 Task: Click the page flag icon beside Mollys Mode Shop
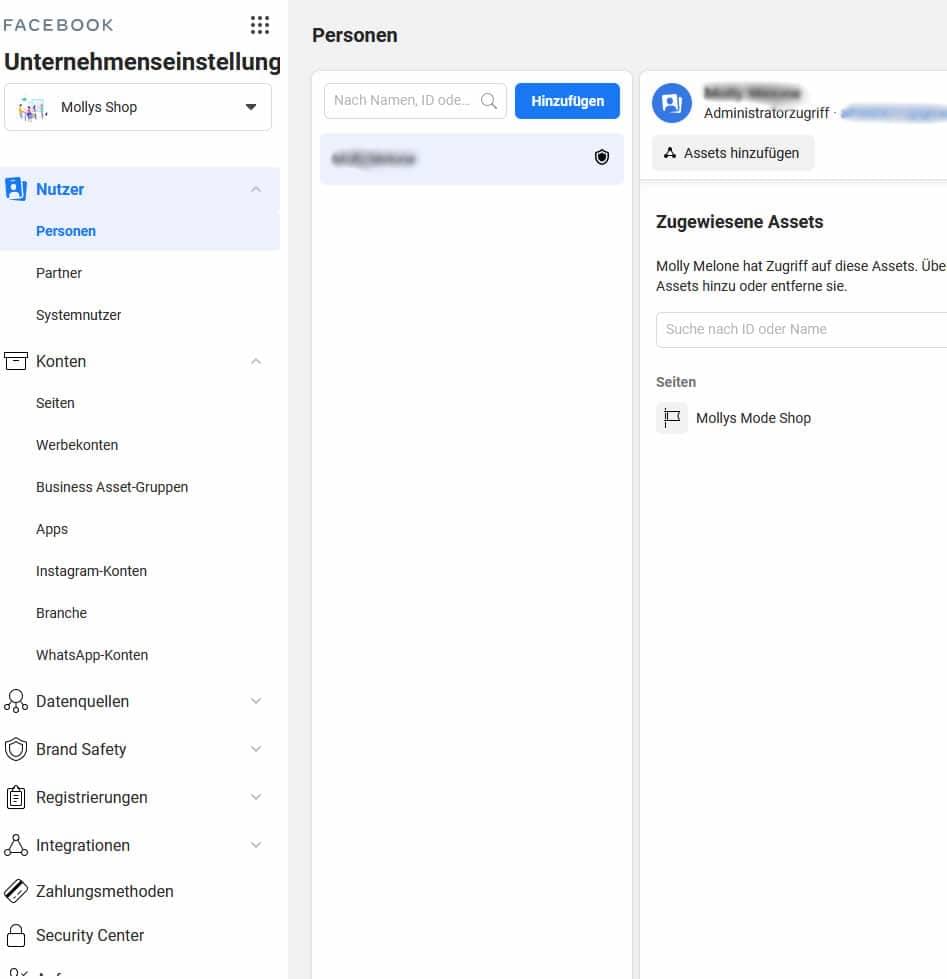(x=672, y=418)
